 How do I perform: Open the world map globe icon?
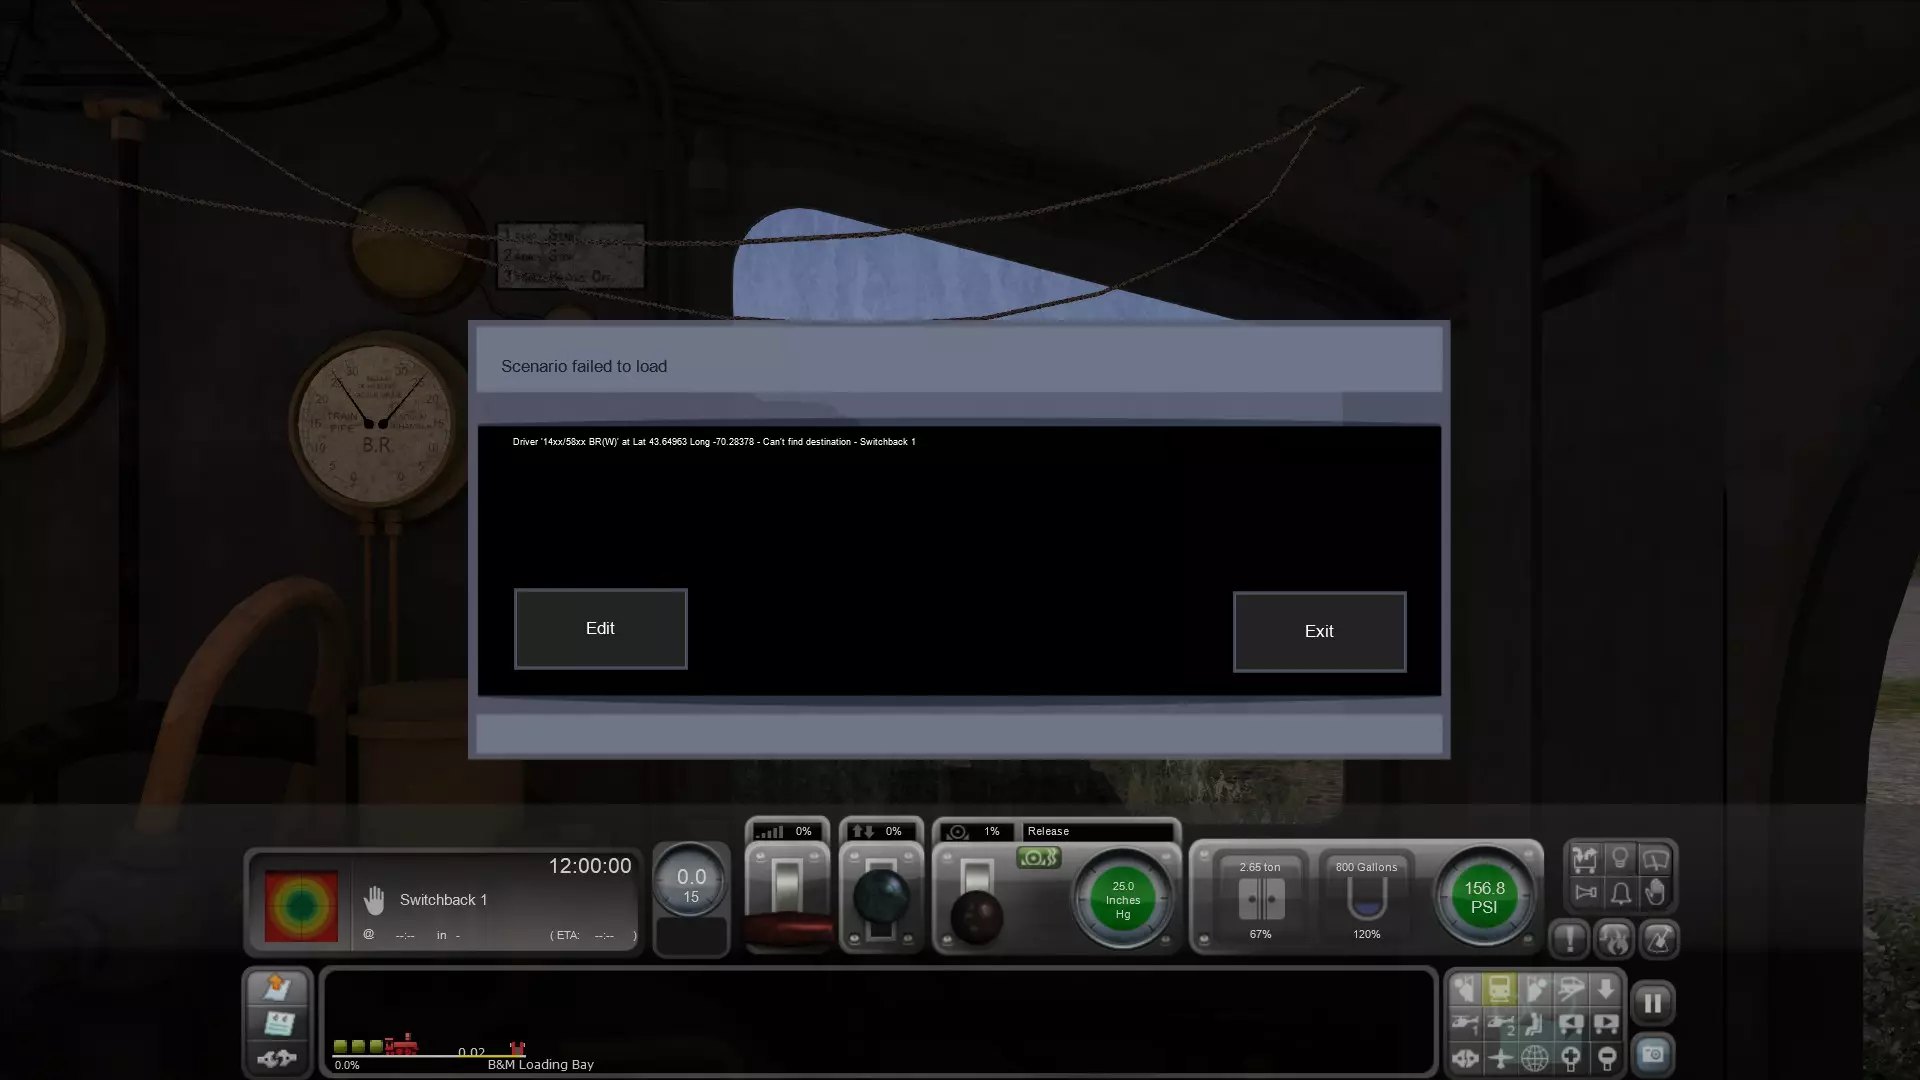(x=1534, y=1057)
